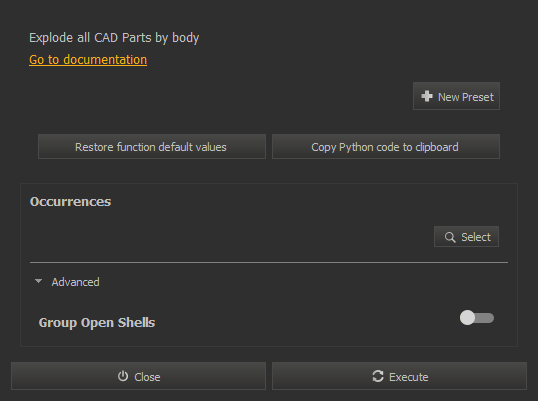This screenshot has width=538, height=401.
Task: Create a New Preset
Action: (456, 96)
